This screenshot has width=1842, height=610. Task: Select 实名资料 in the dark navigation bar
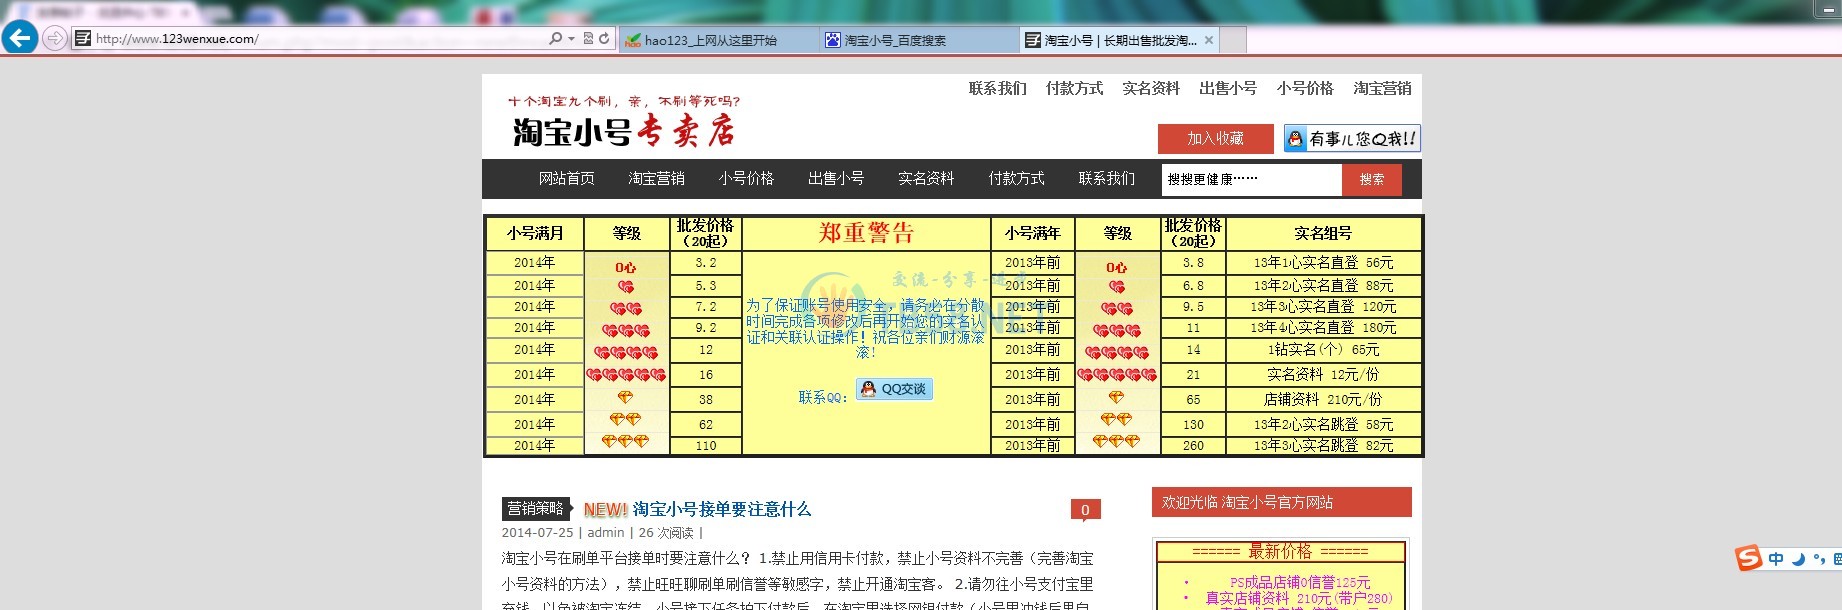[x=926, y=178]
